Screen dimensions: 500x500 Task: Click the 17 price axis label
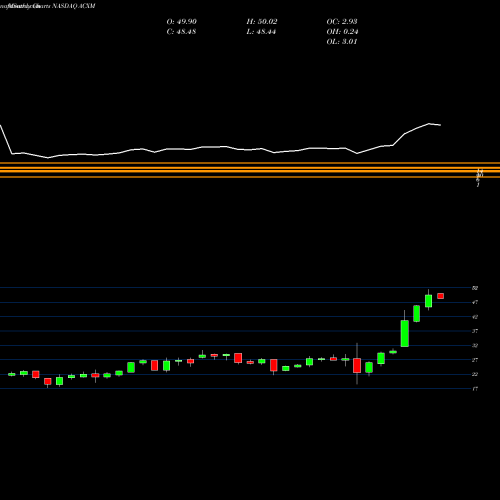click(475, 389)
